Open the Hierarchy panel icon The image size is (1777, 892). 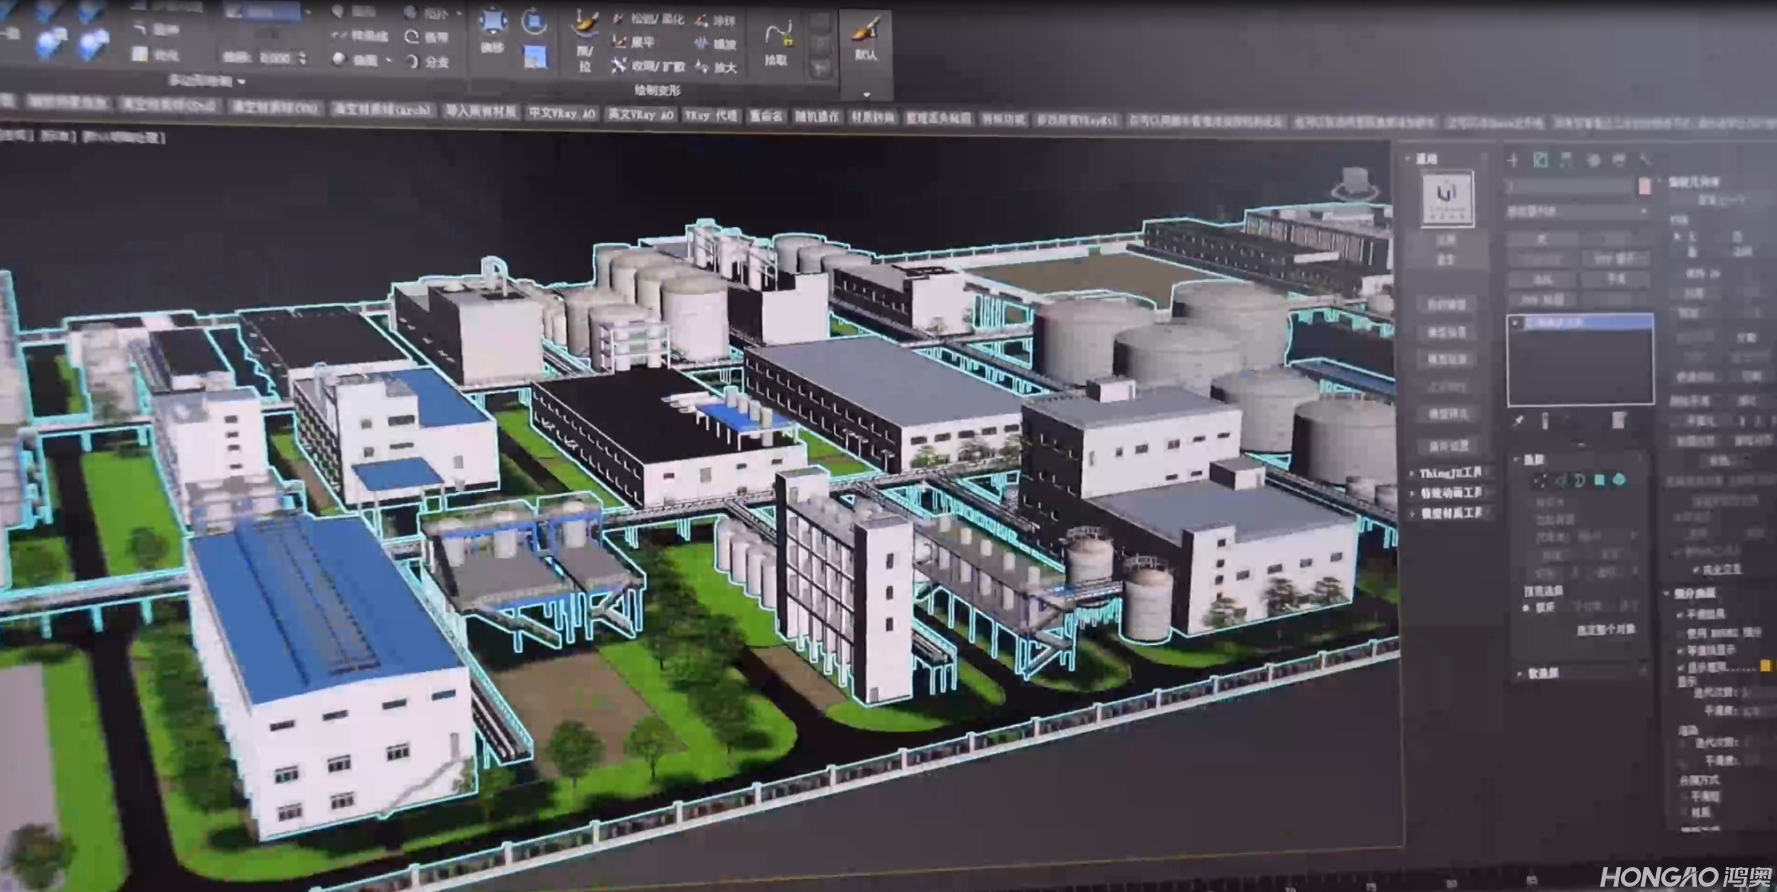[x=1566, y=160]
